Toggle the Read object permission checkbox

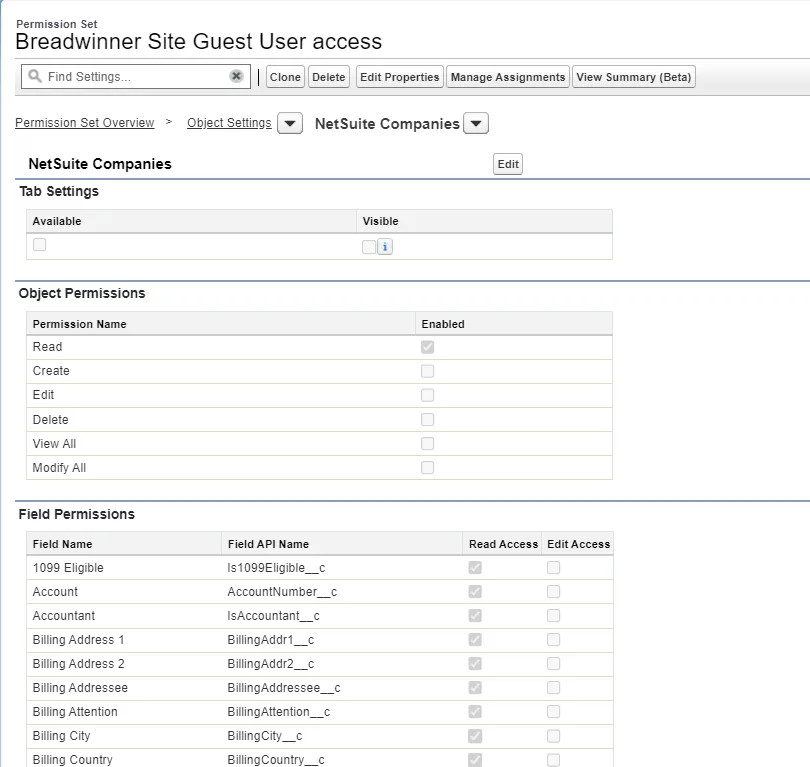tap(427, 347)
